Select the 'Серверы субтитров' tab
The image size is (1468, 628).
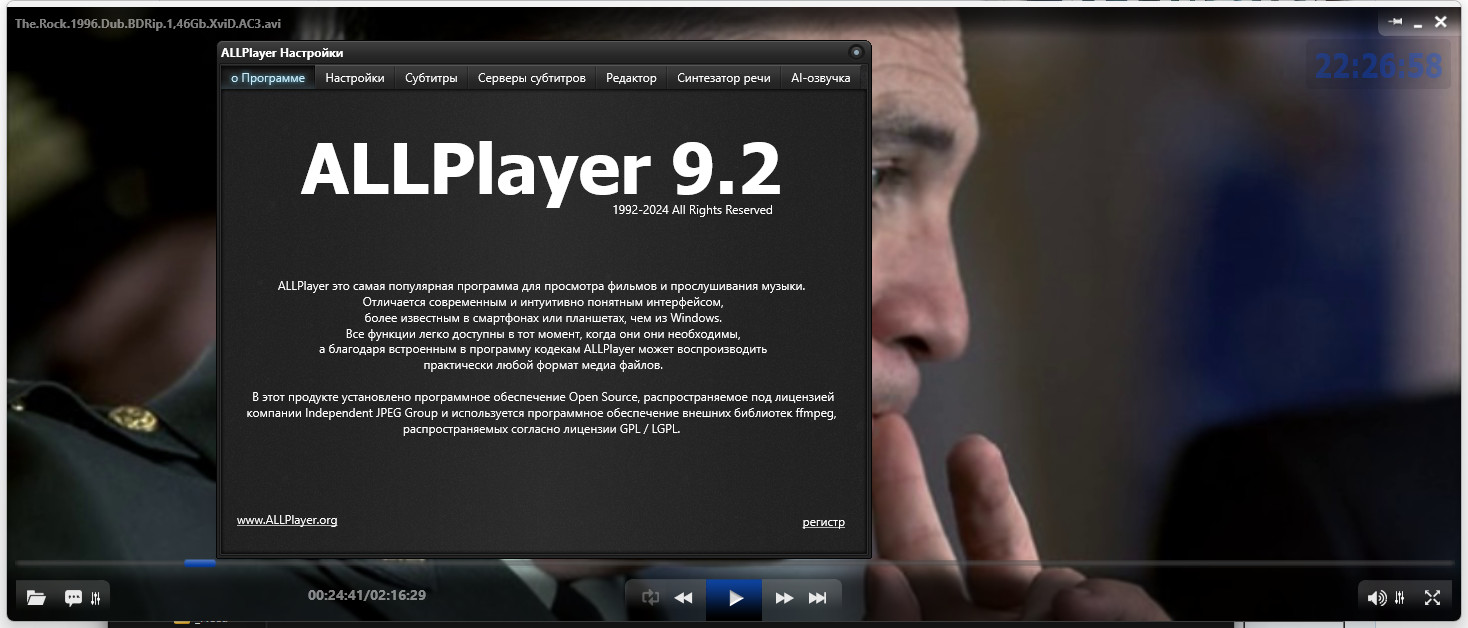pyautogui.click(x=532, y=77)
